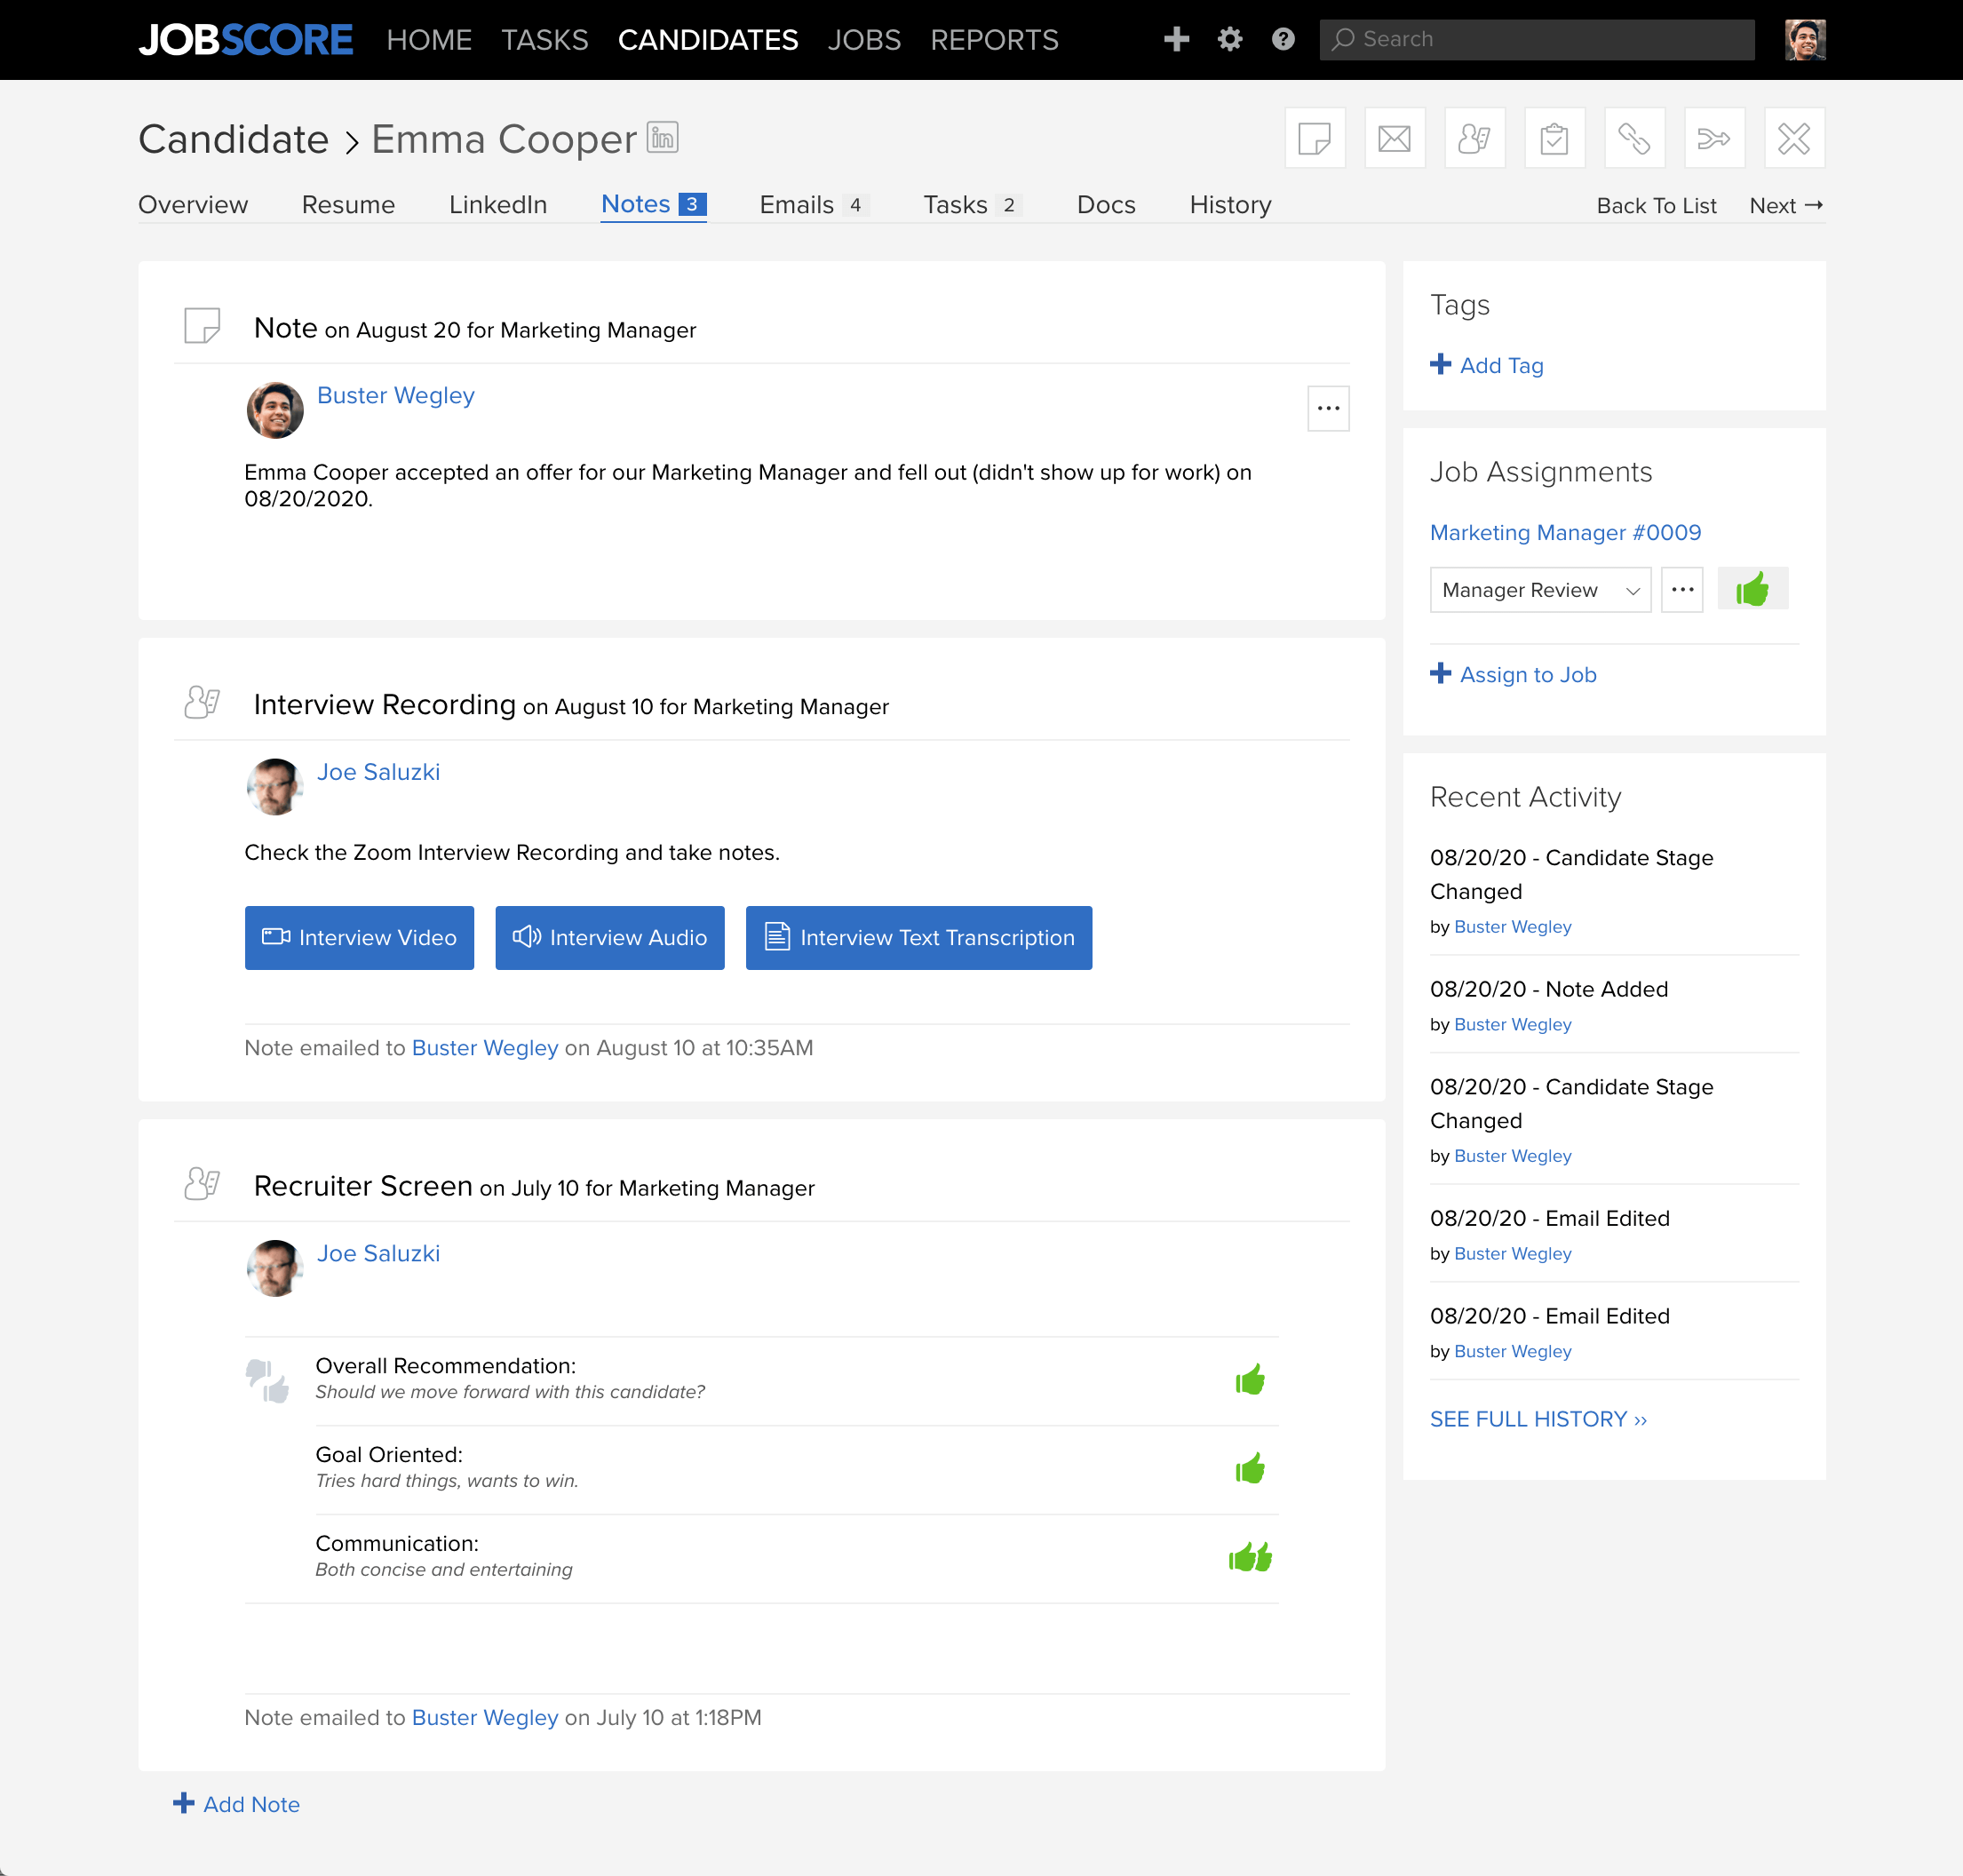
Task: Click inside the Search field
Action: pyautogui.click(x=1537, y=39)
